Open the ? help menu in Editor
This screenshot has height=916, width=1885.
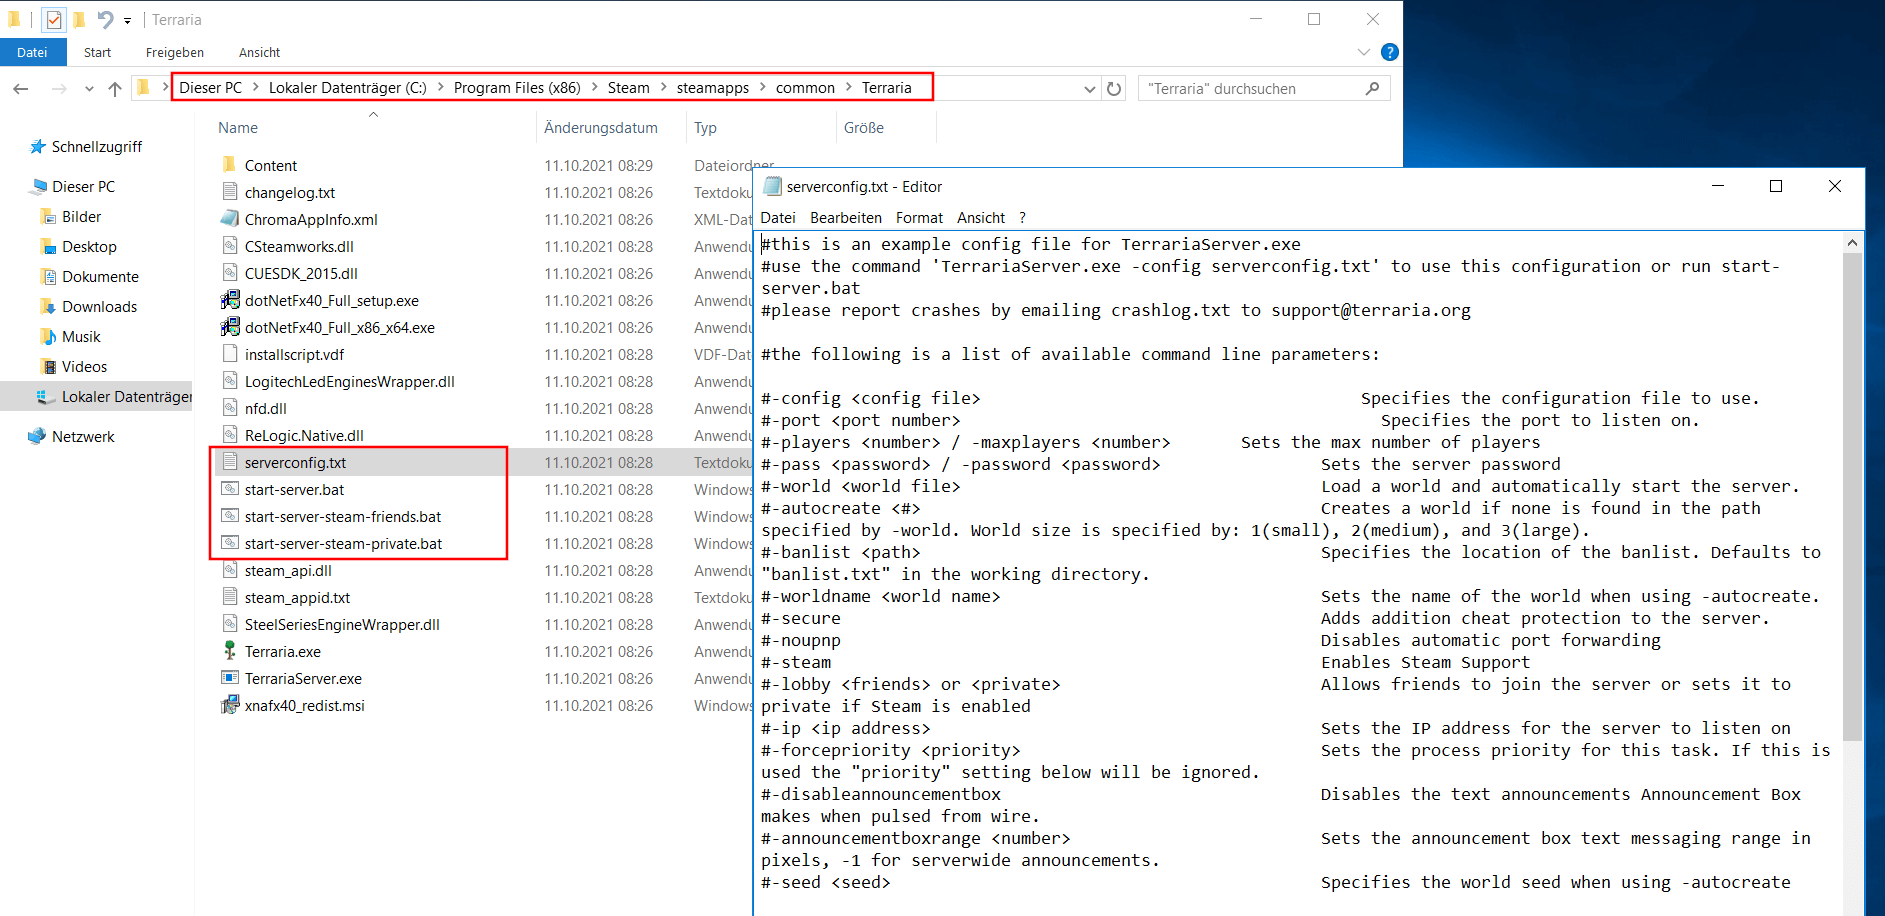point(1022,218)
